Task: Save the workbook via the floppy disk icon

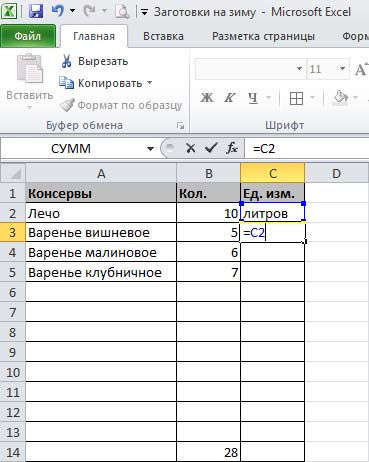Action: coord(36,12)
